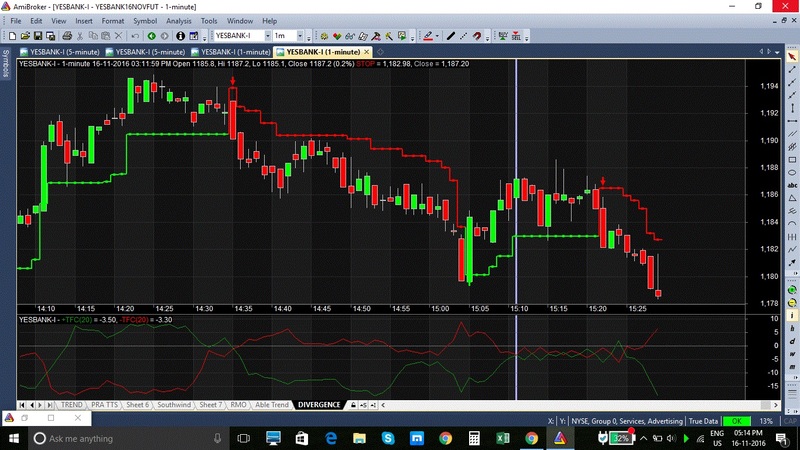Image resolution: width=800 pixels, height=450 pixels.
Task: Switch to intraday 'i' interval button
Action: point(792,315)
